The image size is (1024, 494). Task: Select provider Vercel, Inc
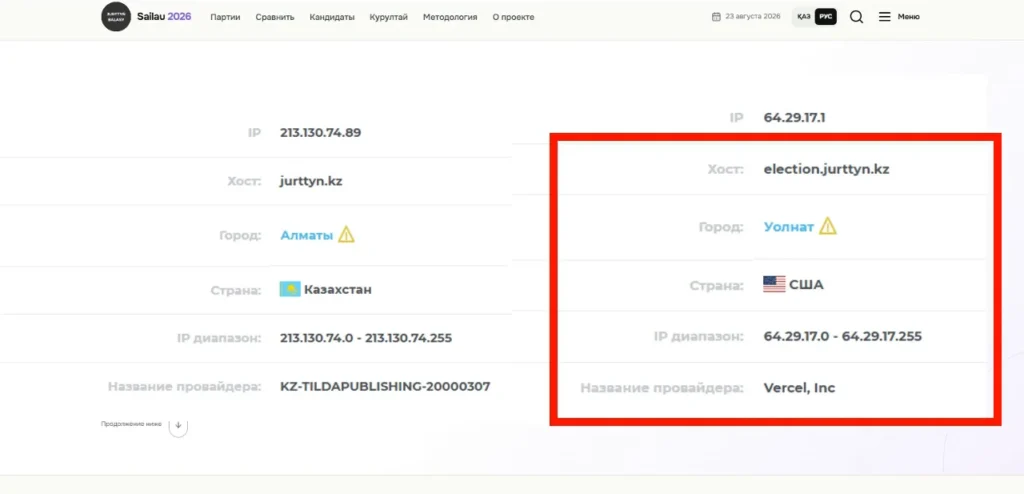799,387
